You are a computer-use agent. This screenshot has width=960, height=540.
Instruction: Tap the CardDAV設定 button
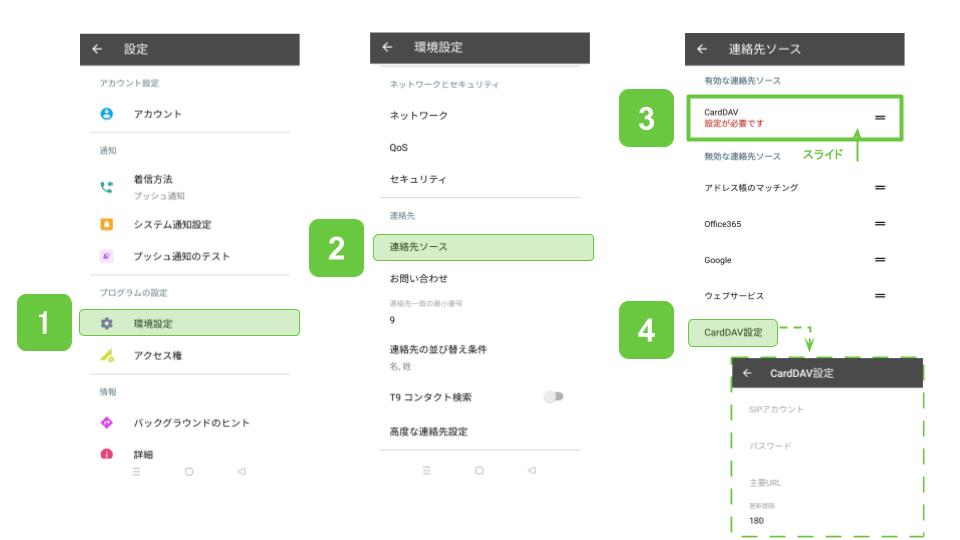pos(733,333)
